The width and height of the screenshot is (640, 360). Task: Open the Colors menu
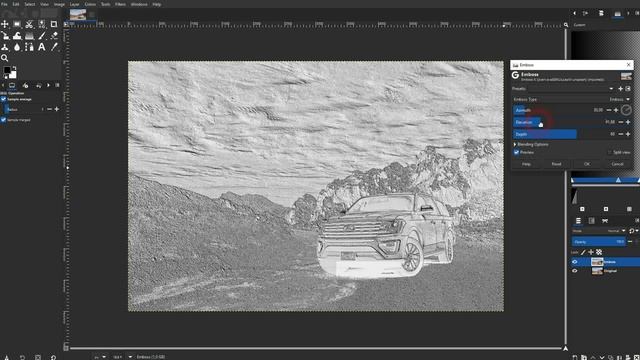[x=90, y=4]
